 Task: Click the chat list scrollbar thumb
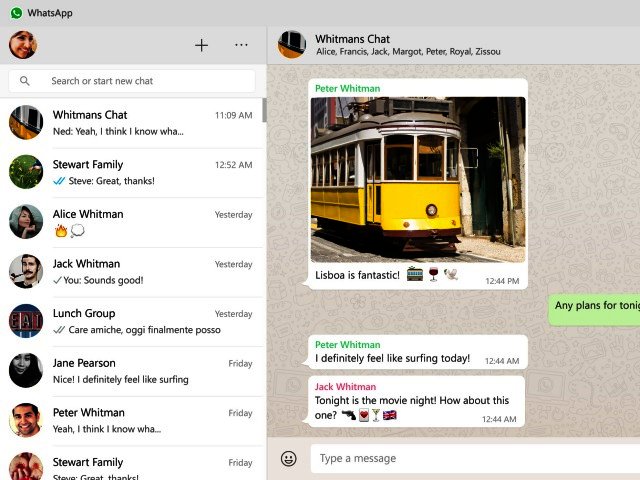tap(264, 110)
